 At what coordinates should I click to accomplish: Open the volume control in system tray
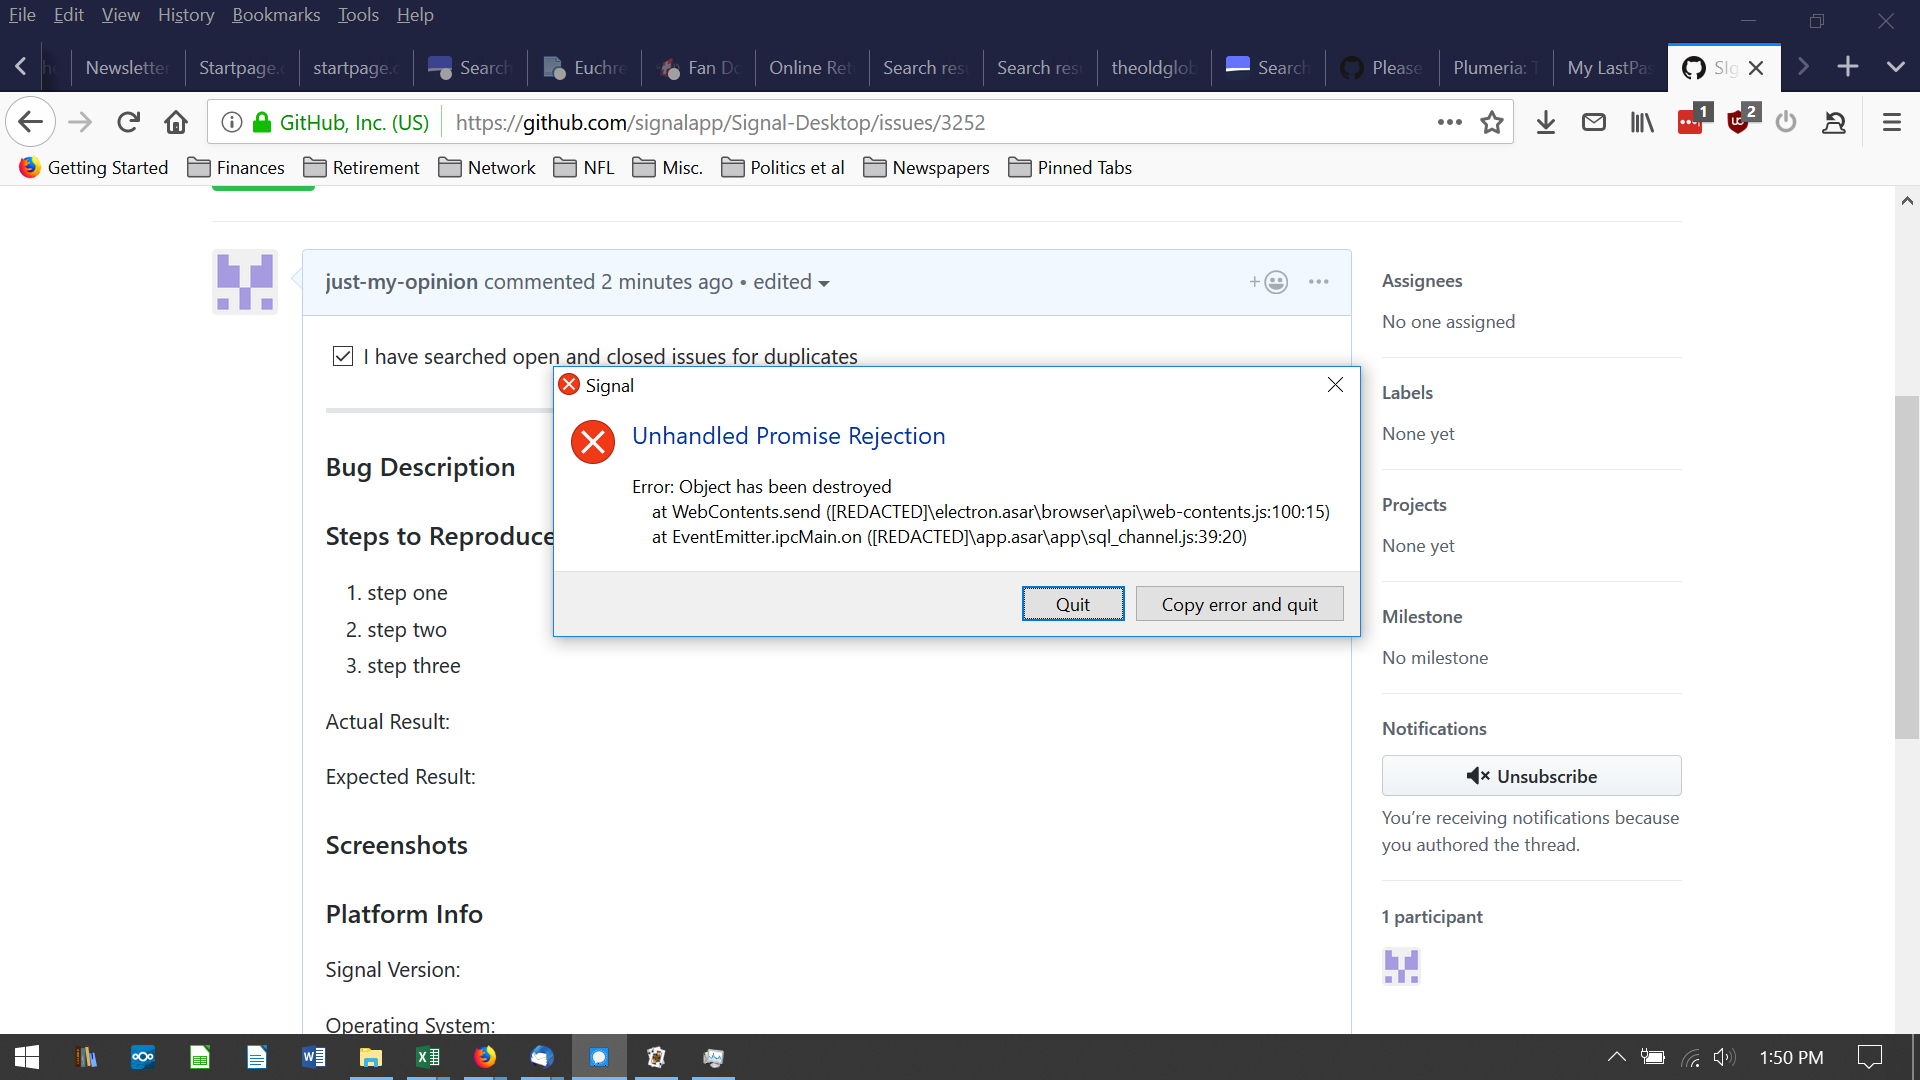1725,1057
